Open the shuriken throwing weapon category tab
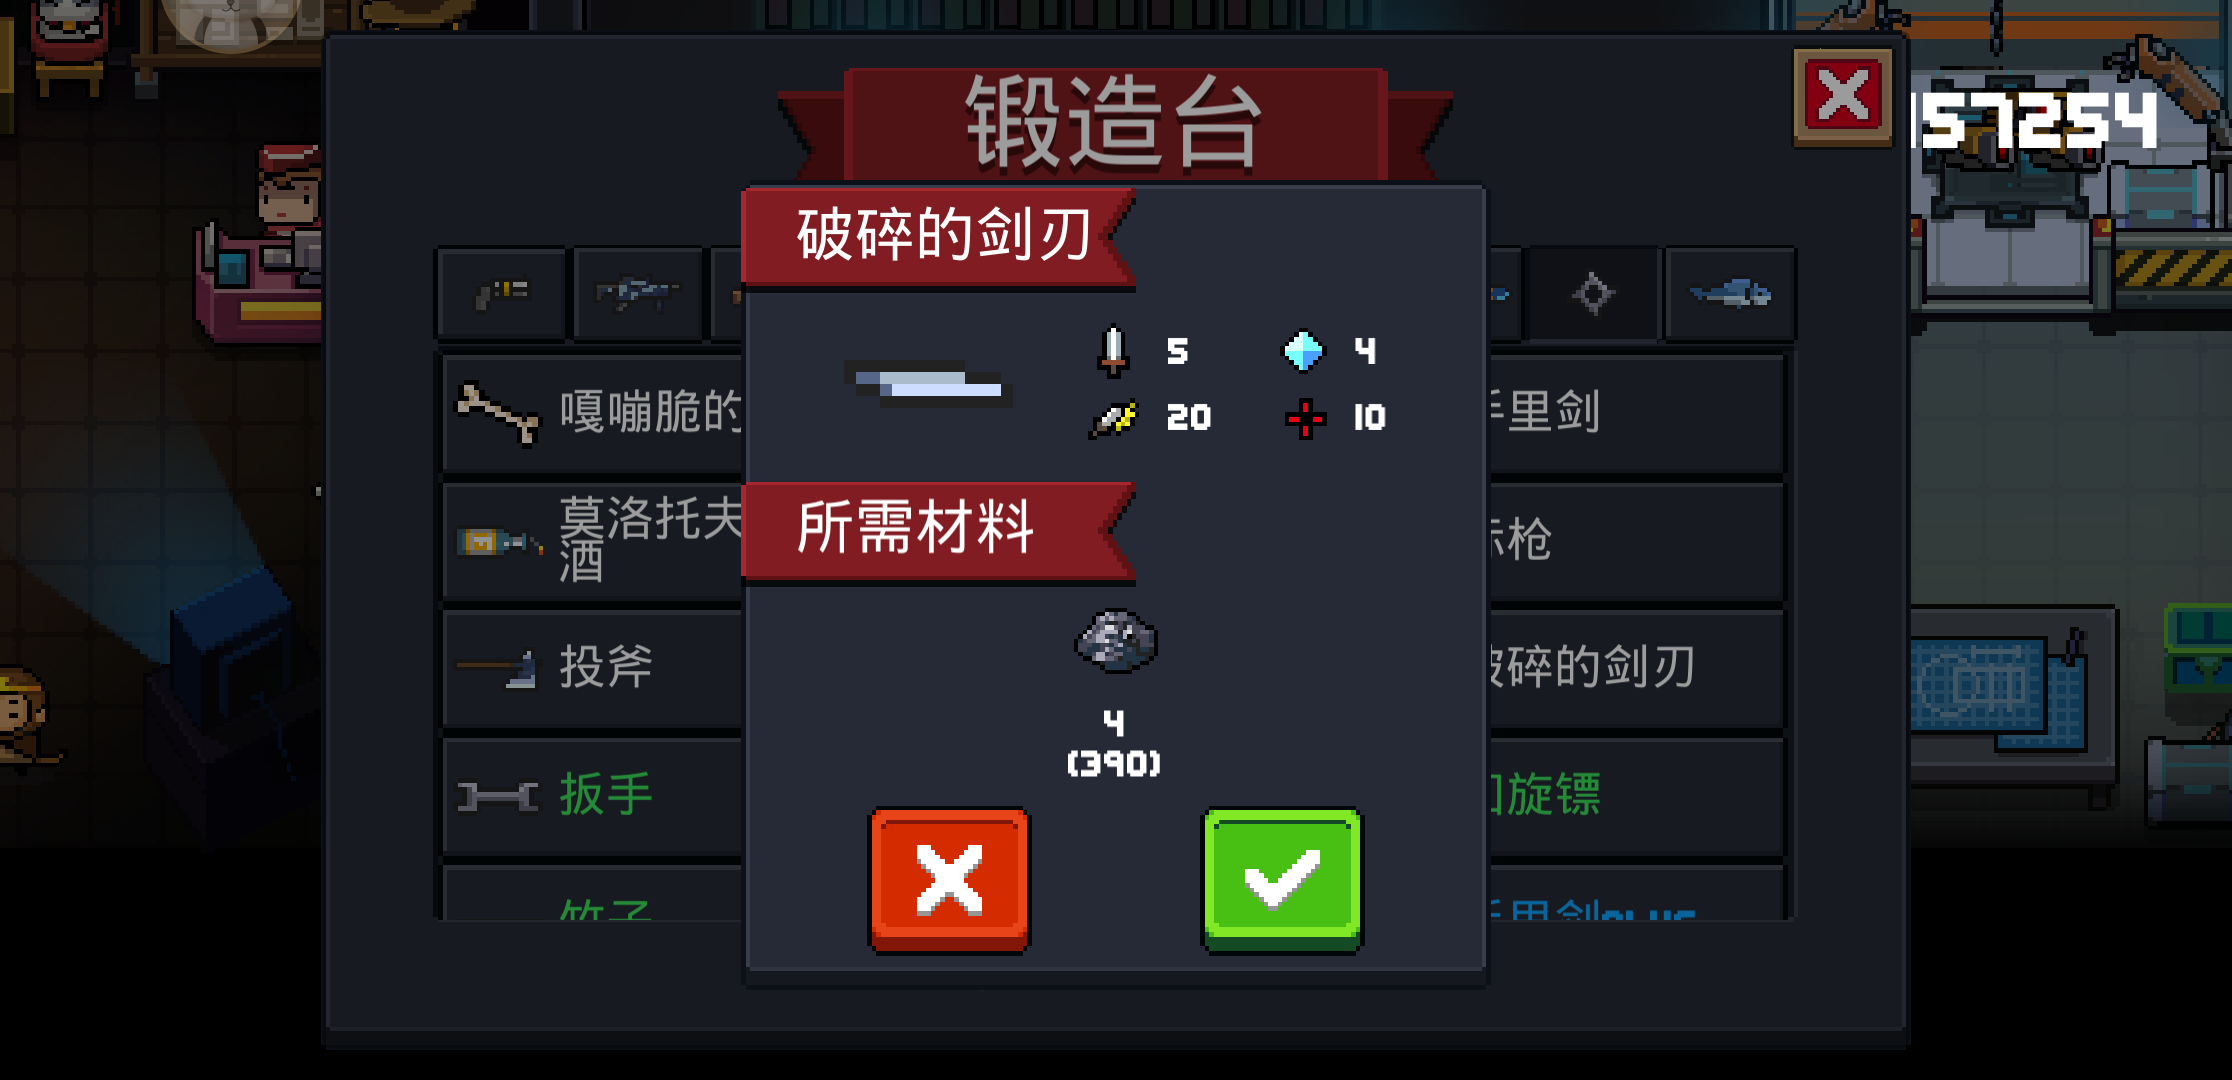This screenshot has height=1080, width=2232. click(1593, 294)
